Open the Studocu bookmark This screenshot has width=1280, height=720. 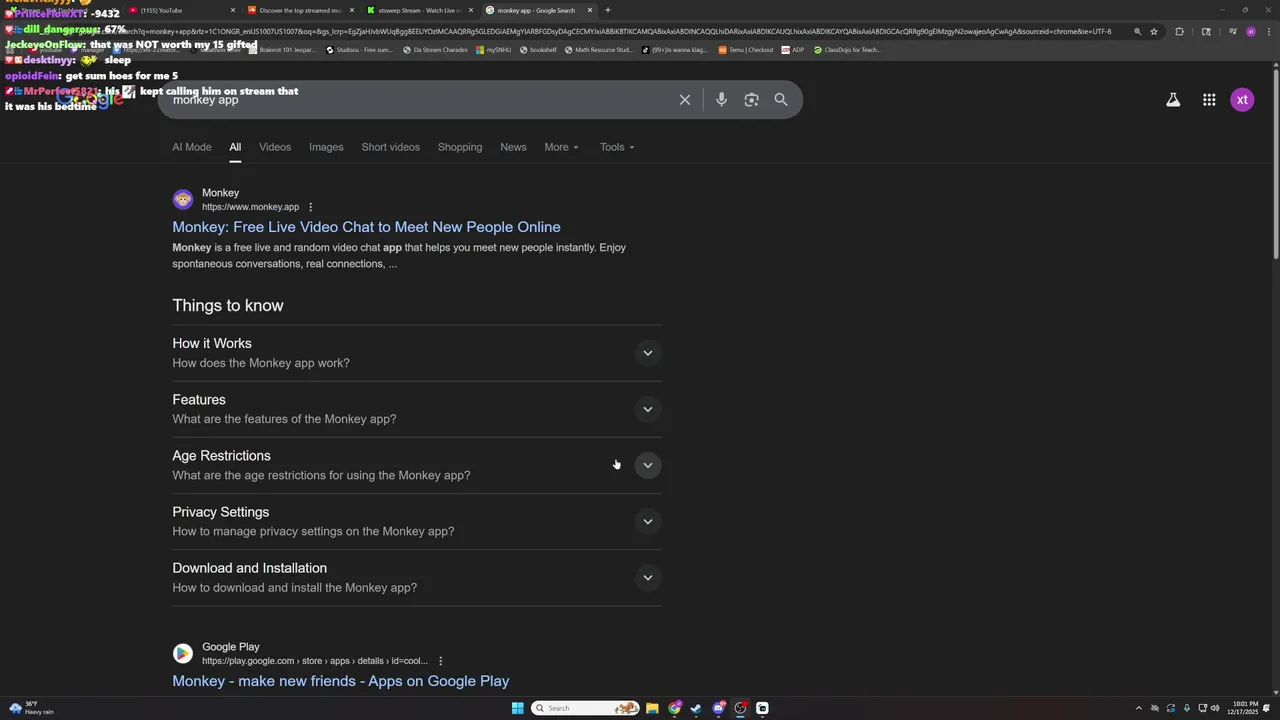click(359, 49)
